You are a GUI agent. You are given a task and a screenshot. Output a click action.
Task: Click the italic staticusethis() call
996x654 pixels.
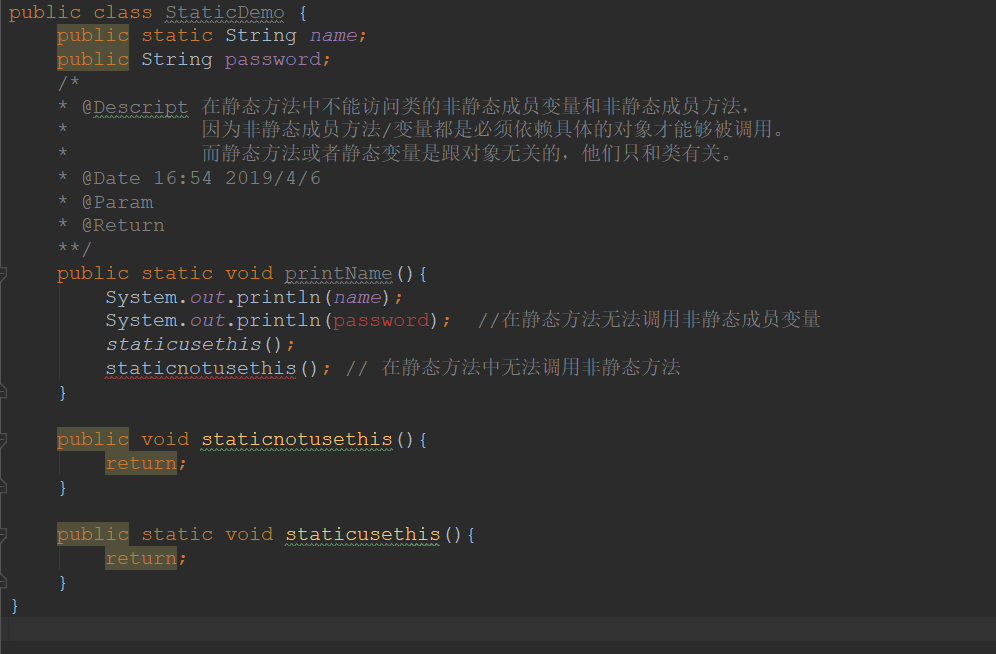pyautogui.click(x=193, y=345)
